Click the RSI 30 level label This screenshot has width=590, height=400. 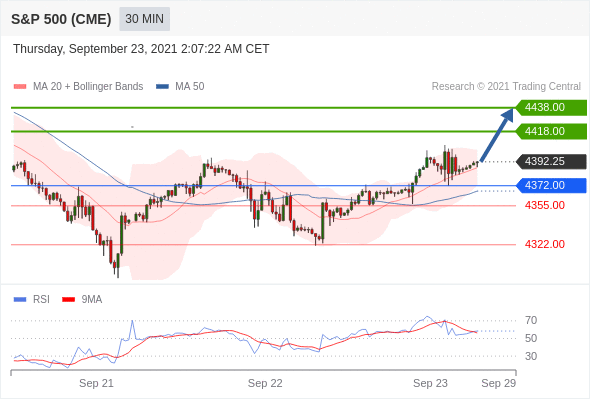531,356
